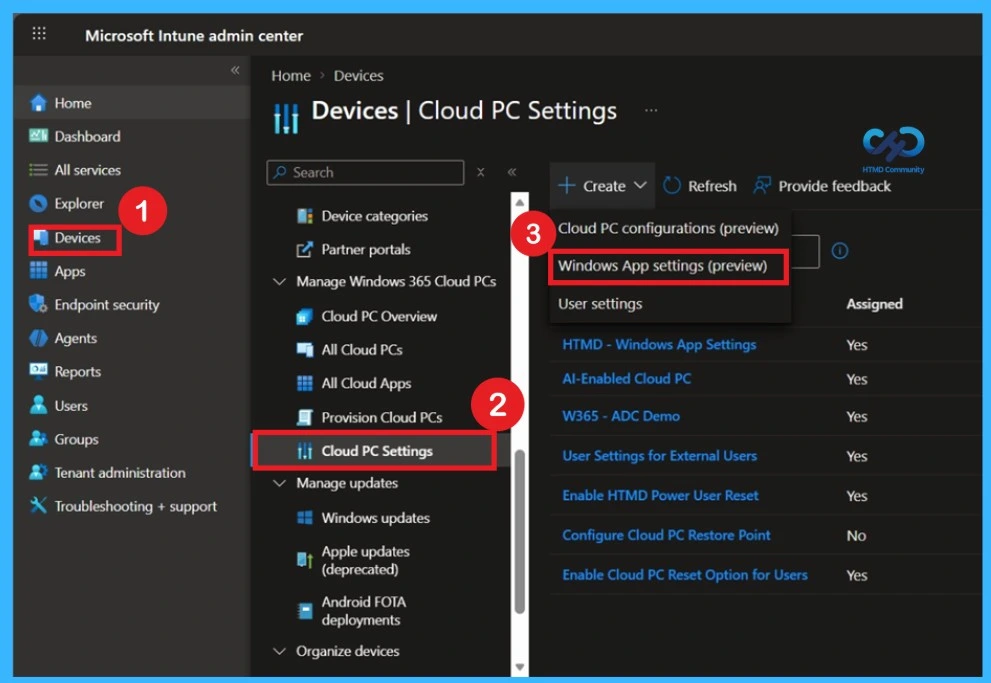Choose User settings from the Create menu
Image resolution: width=991 pixels, height=683 pixels.
click(600, 304)
